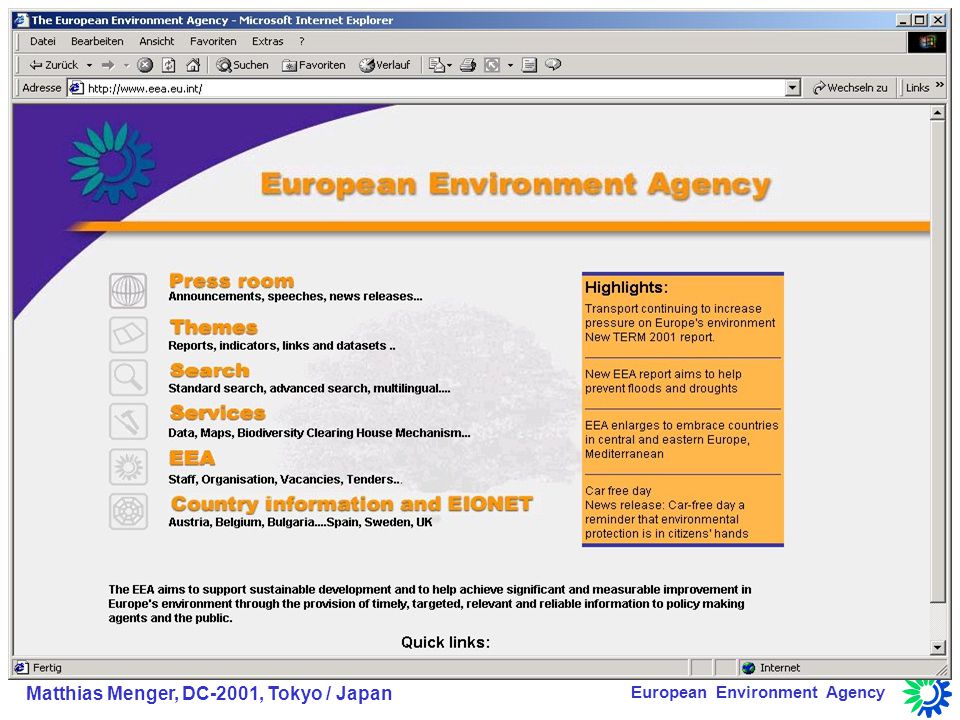Open the Search heading link
The image size is (960, 720).
[210, 370]
